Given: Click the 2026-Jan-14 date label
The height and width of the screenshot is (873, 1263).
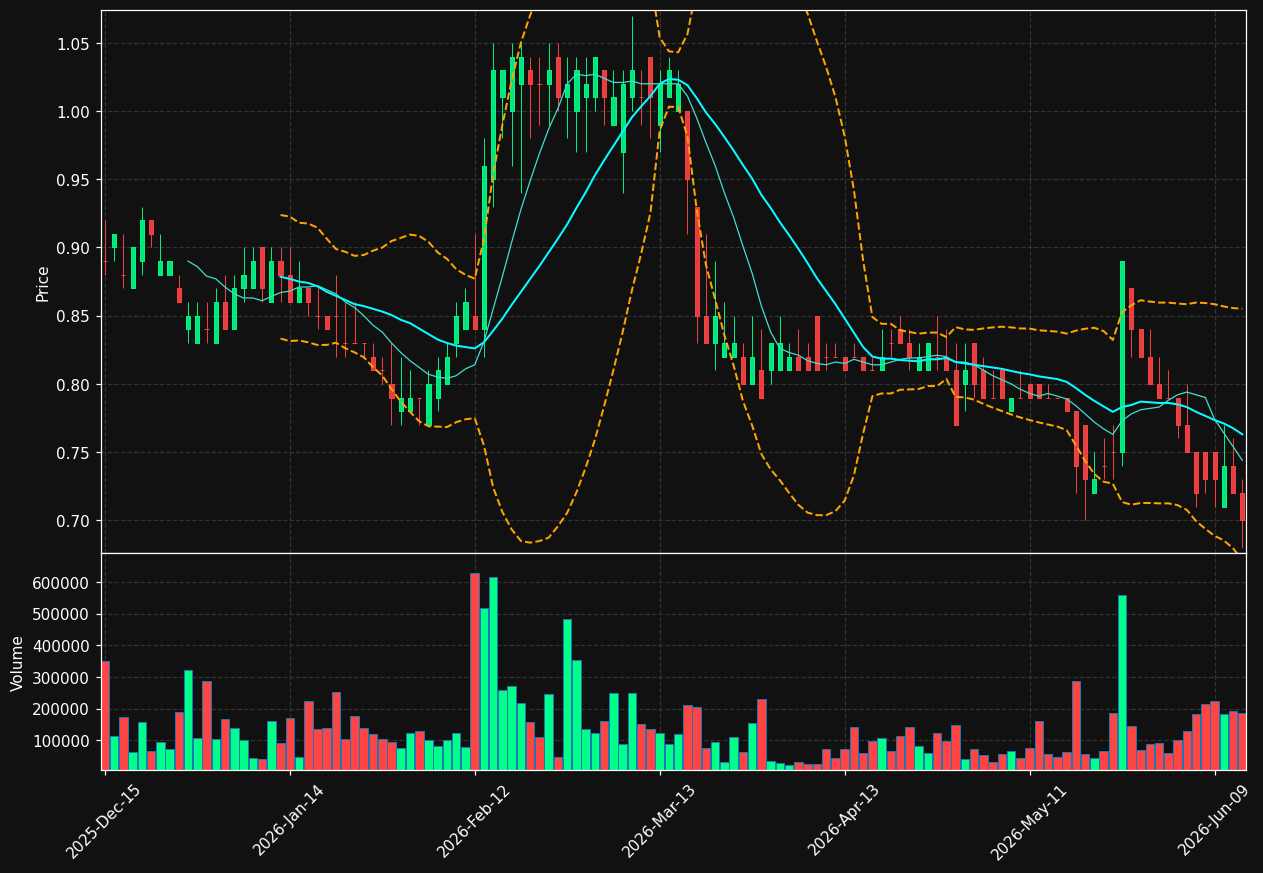Looking at the screenshot, I should [288, 821].
